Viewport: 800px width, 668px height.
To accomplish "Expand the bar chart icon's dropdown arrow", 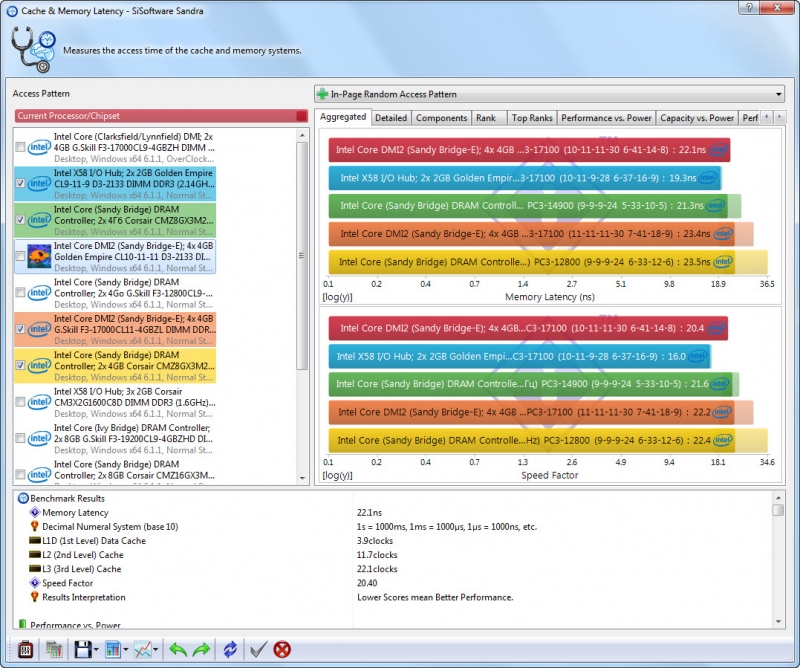I will coord(126,650).
